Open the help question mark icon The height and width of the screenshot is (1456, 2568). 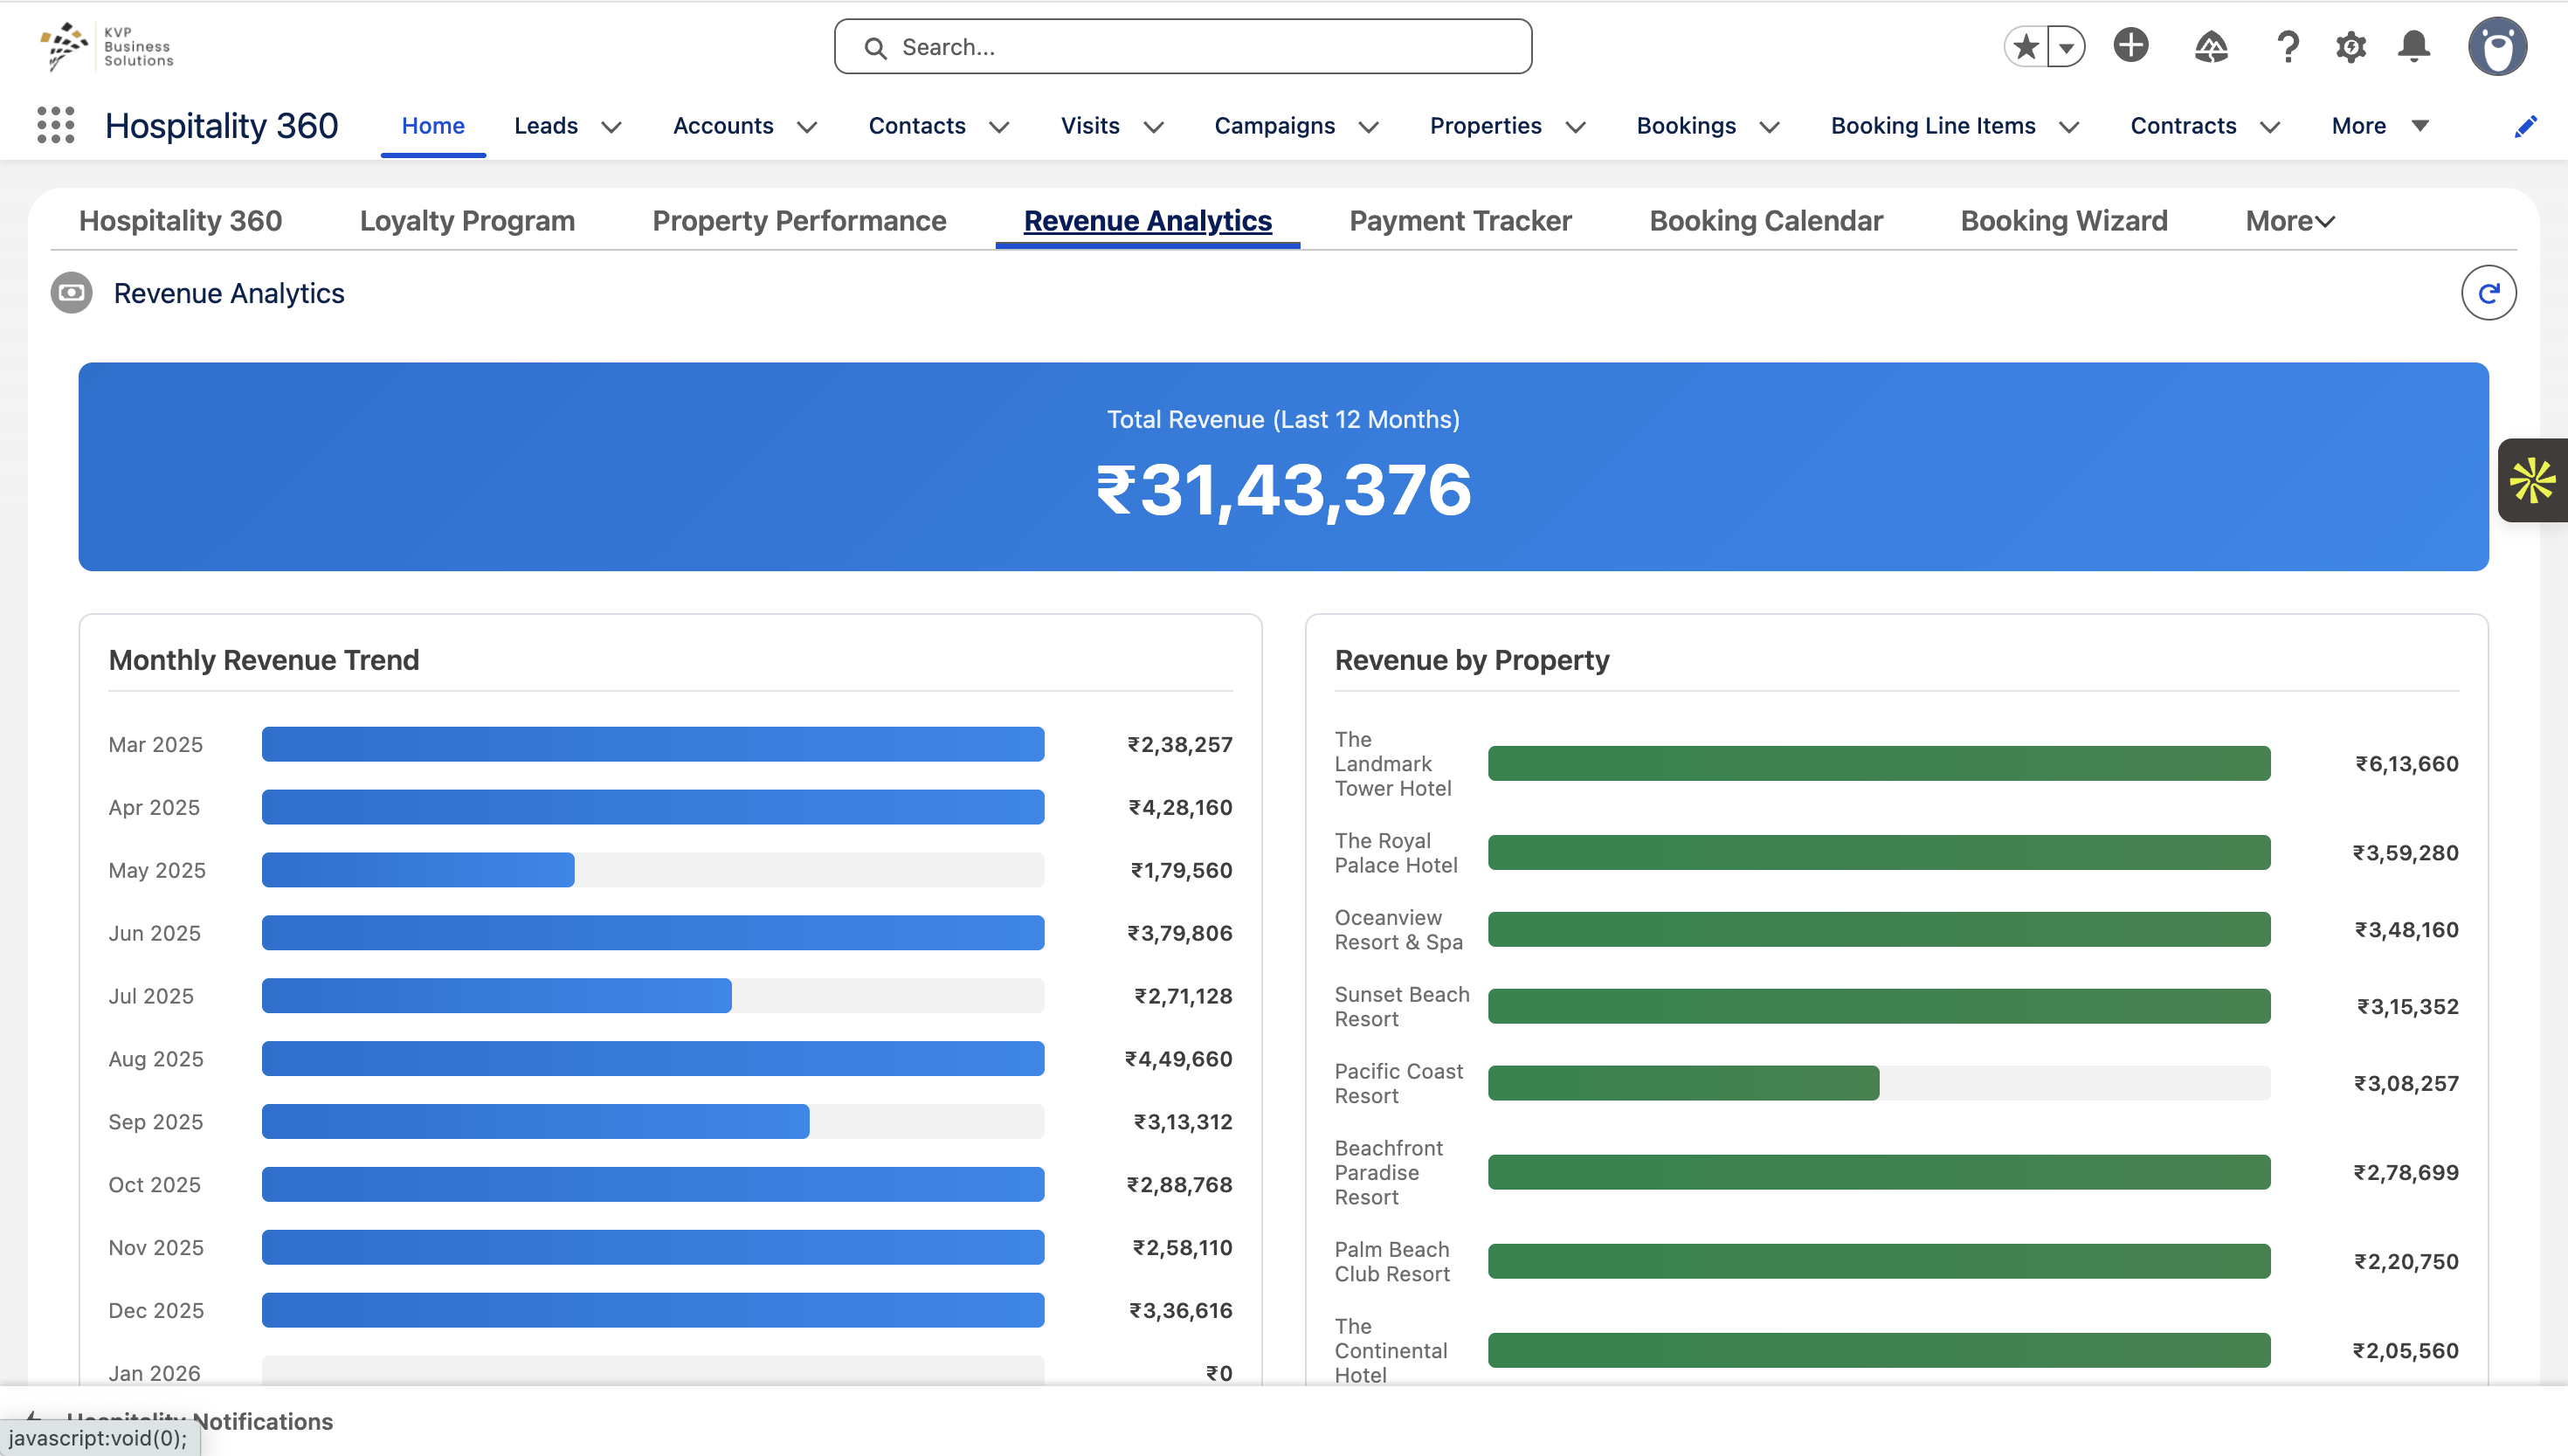(2288, 47)
